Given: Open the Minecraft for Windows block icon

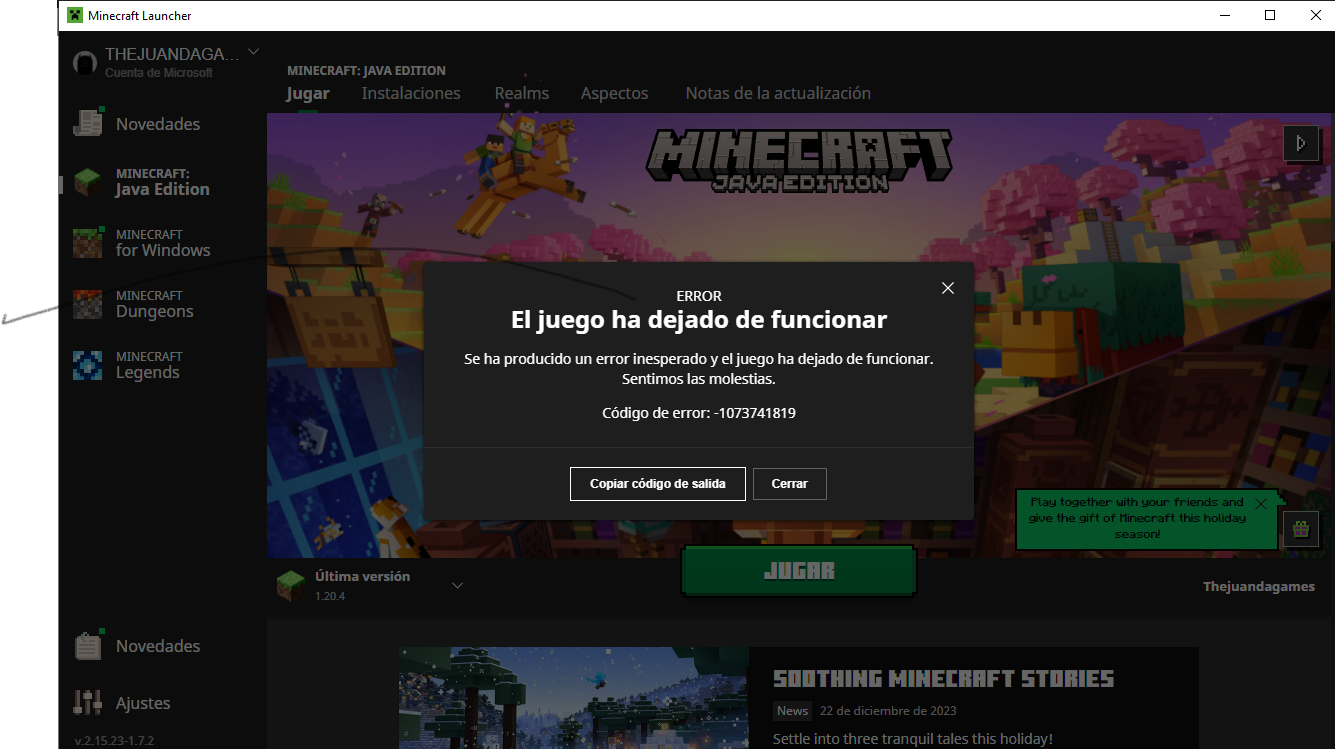Looking at the screenshot, I should coord(88,243).
